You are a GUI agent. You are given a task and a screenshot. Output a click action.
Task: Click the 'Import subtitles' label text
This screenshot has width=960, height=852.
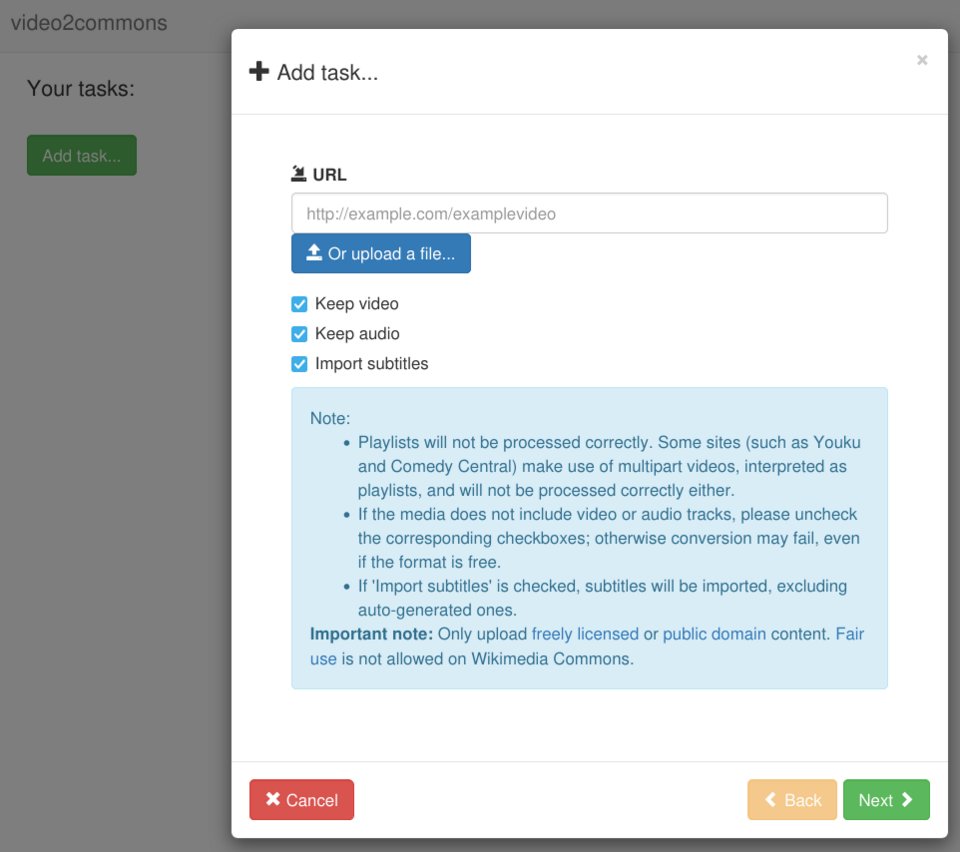(x=372, y=364)
